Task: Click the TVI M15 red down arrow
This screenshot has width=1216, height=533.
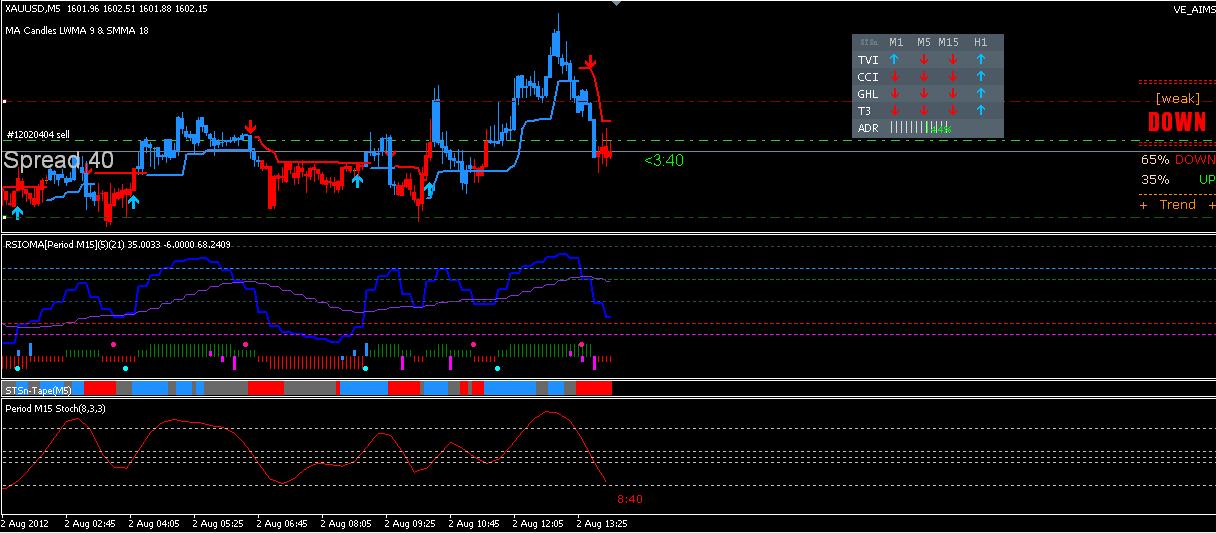Action: [x=952, y=60]
